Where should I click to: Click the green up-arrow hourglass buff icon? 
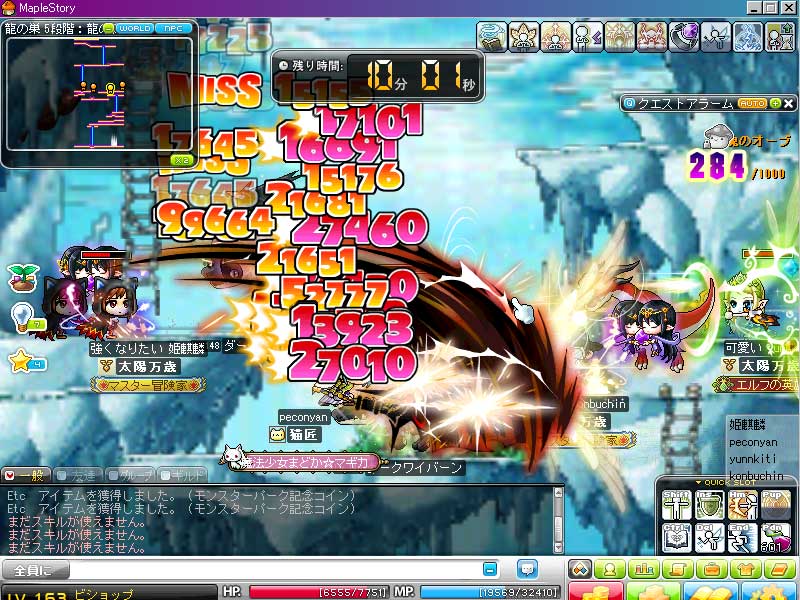point(780,37)
